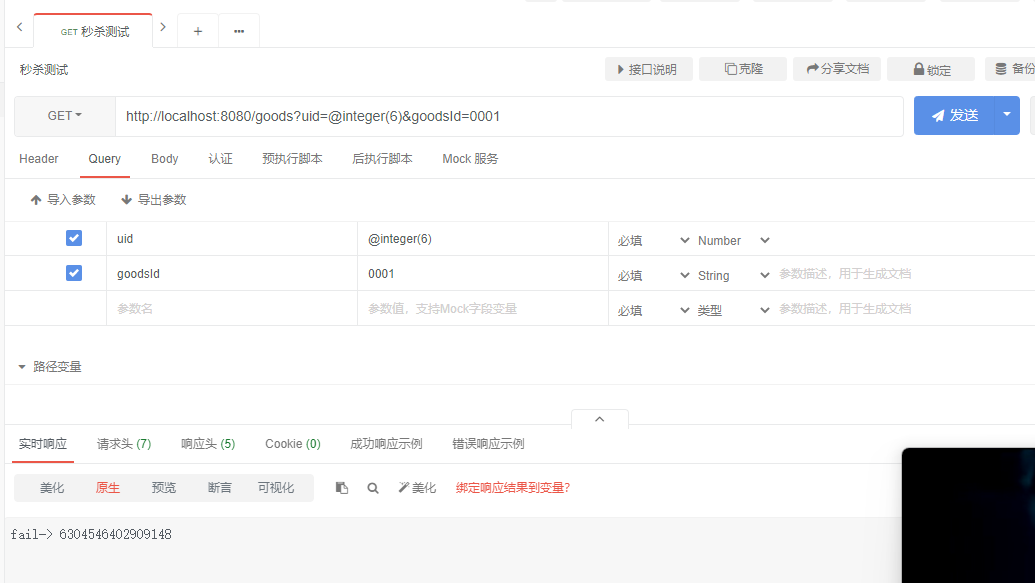Go to next tab with right arrow
1035x583 pixels.
coord(163,27)
